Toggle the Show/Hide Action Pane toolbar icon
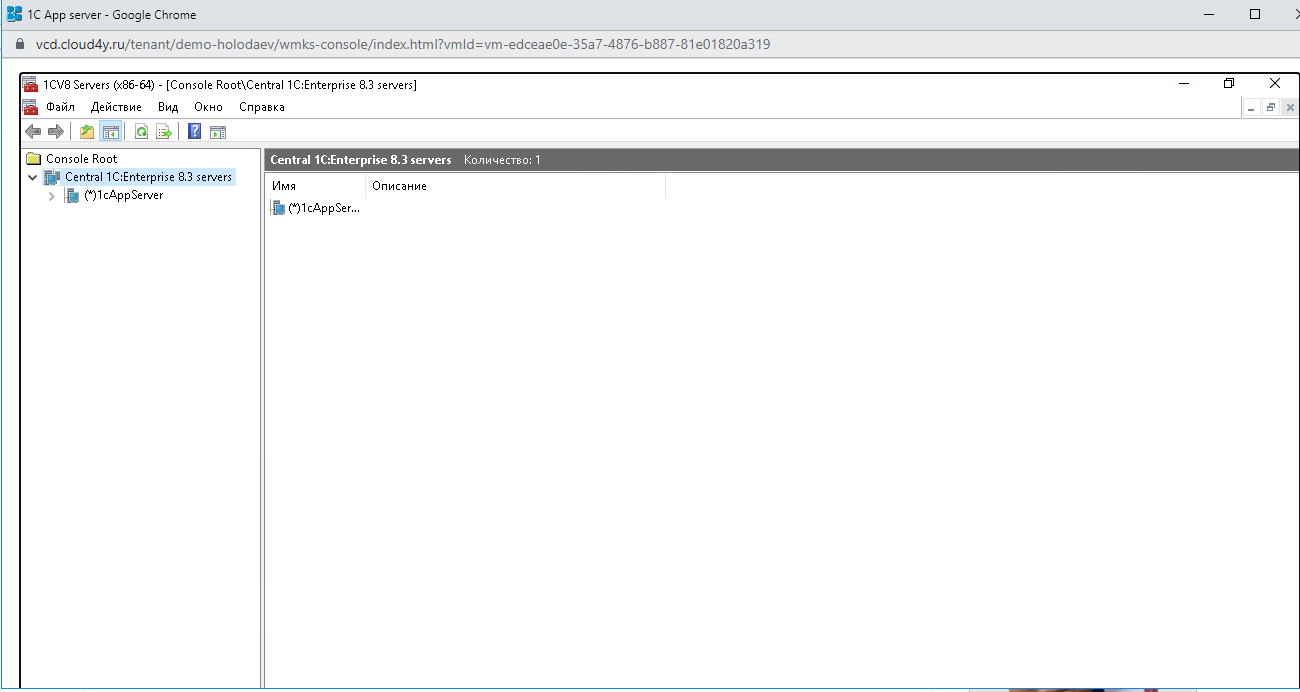 (x=218, y=132)
